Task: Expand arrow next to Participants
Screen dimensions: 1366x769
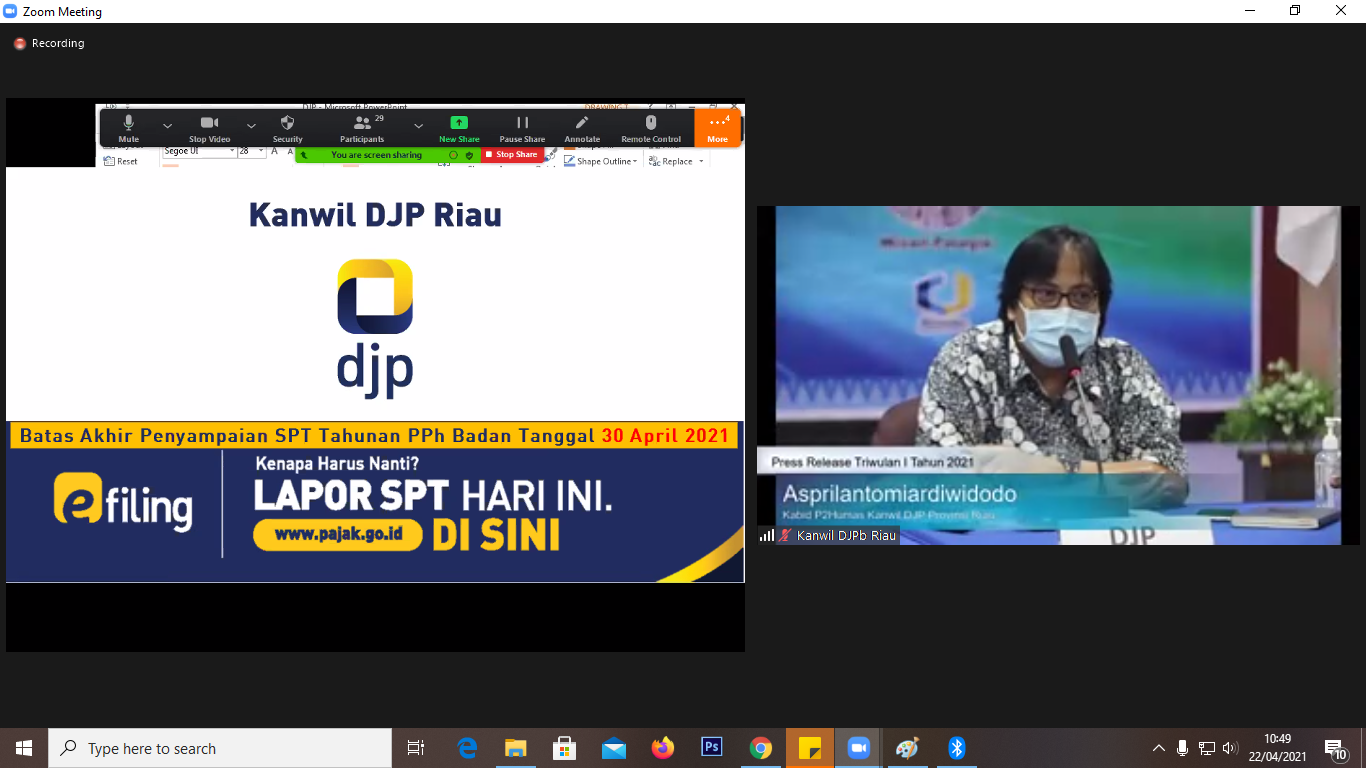Action: [418, 126]
